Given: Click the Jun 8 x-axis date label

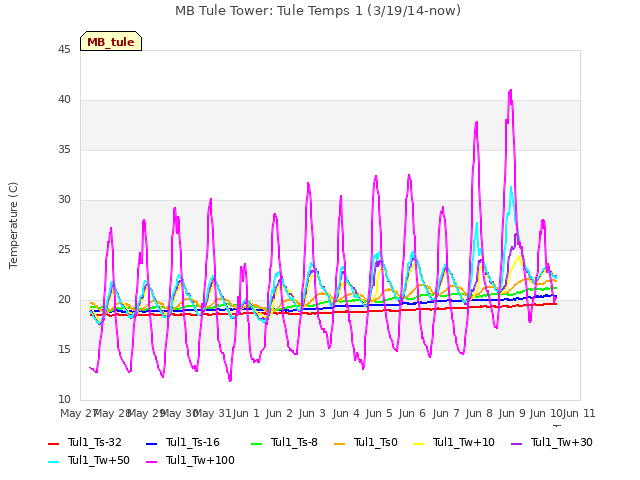Looking at the screenshot, I should (x=479, y=413).
